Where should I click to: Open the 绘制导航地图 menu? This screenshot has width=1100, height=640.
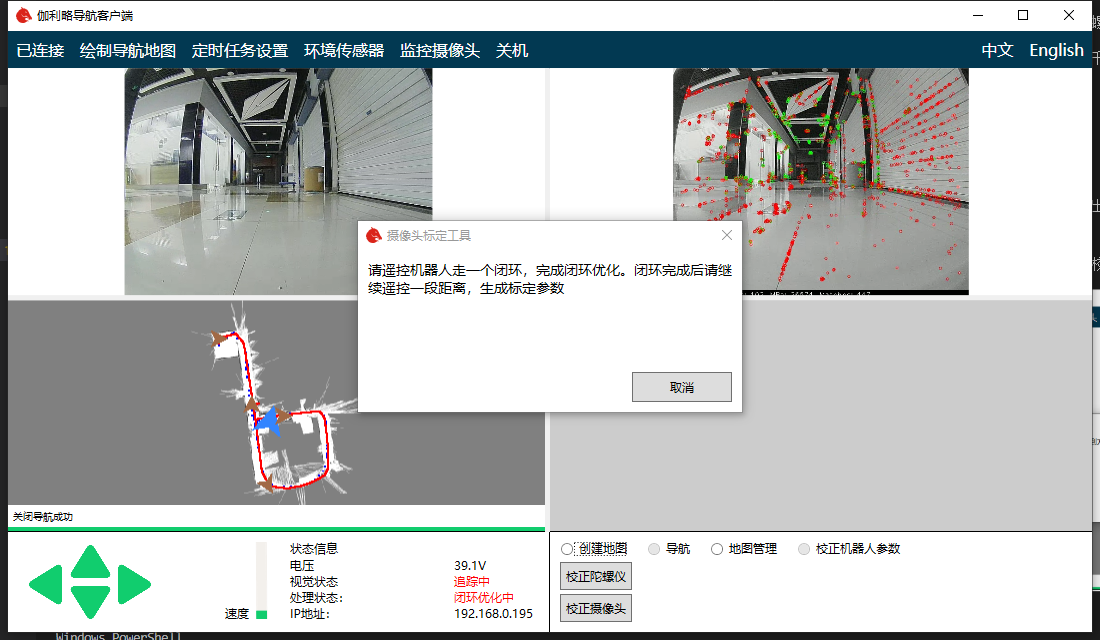tap(128, 51)
